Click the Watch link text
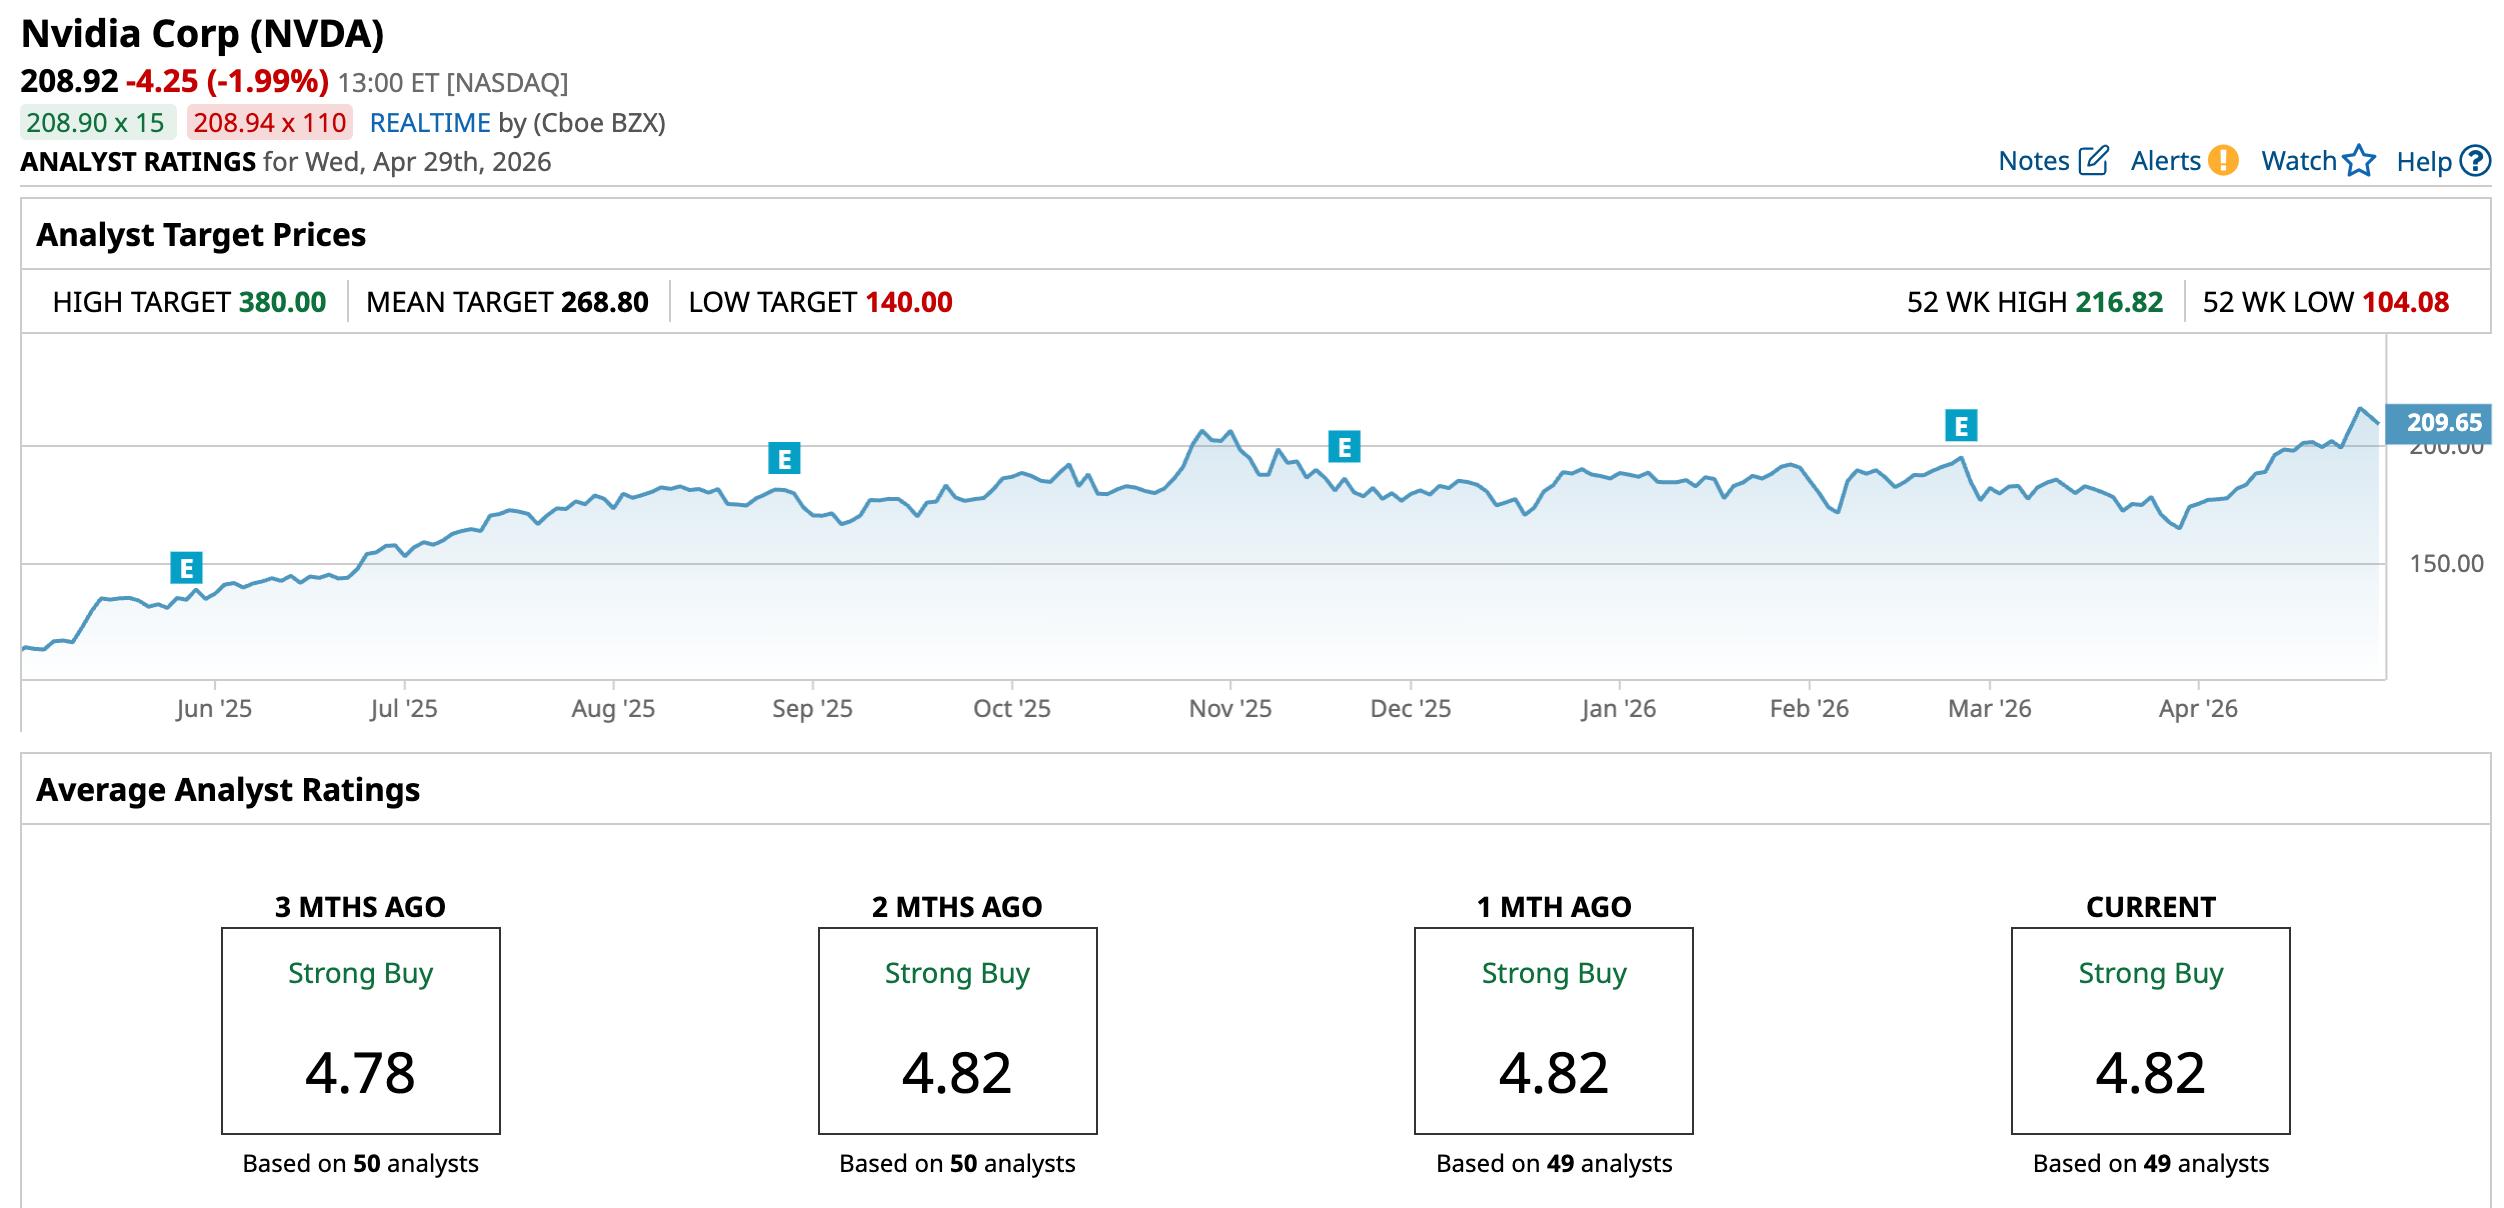The height and width of the screenshot is (1208, 2504). click(2298, 161)
